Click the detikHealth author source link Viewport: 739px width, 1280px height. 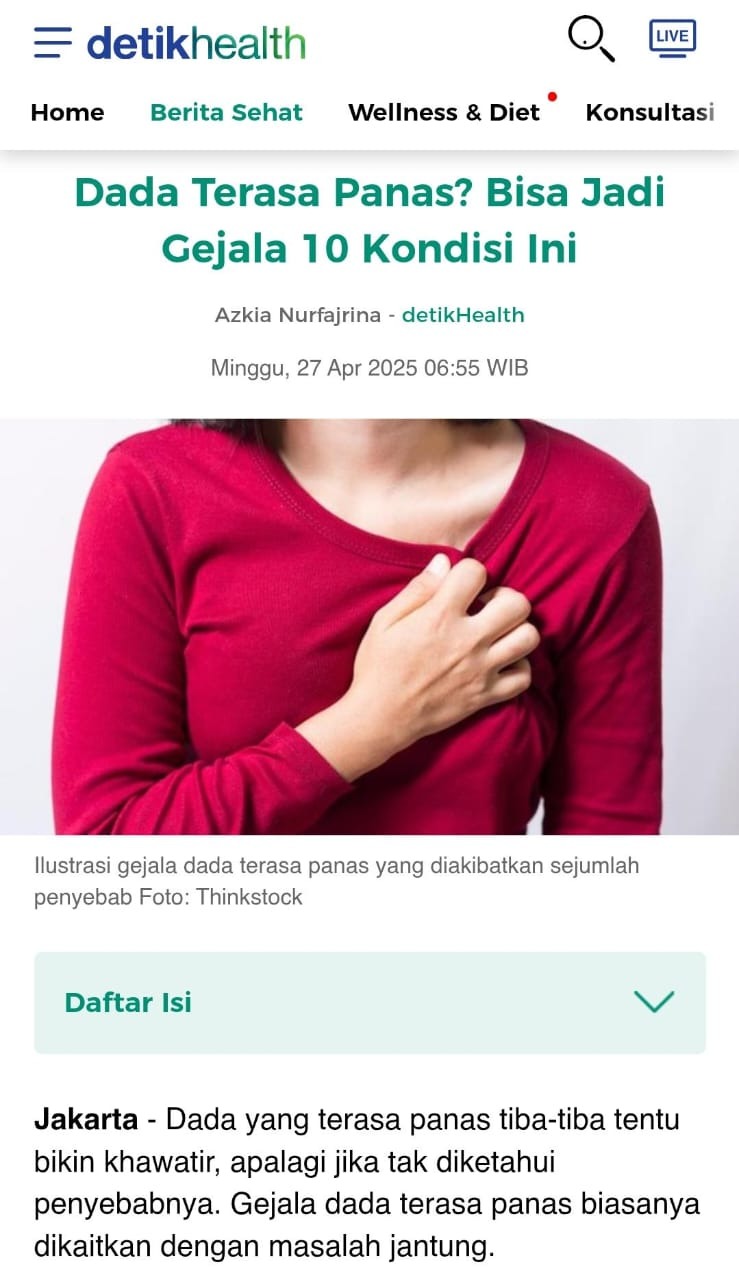(463, 315)
